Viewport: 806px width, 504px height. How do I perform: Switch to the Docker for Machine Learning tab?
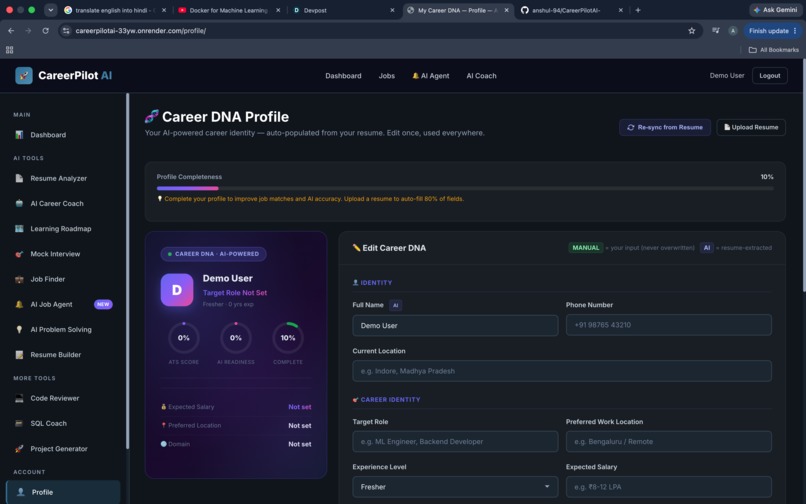coord(229,10)
